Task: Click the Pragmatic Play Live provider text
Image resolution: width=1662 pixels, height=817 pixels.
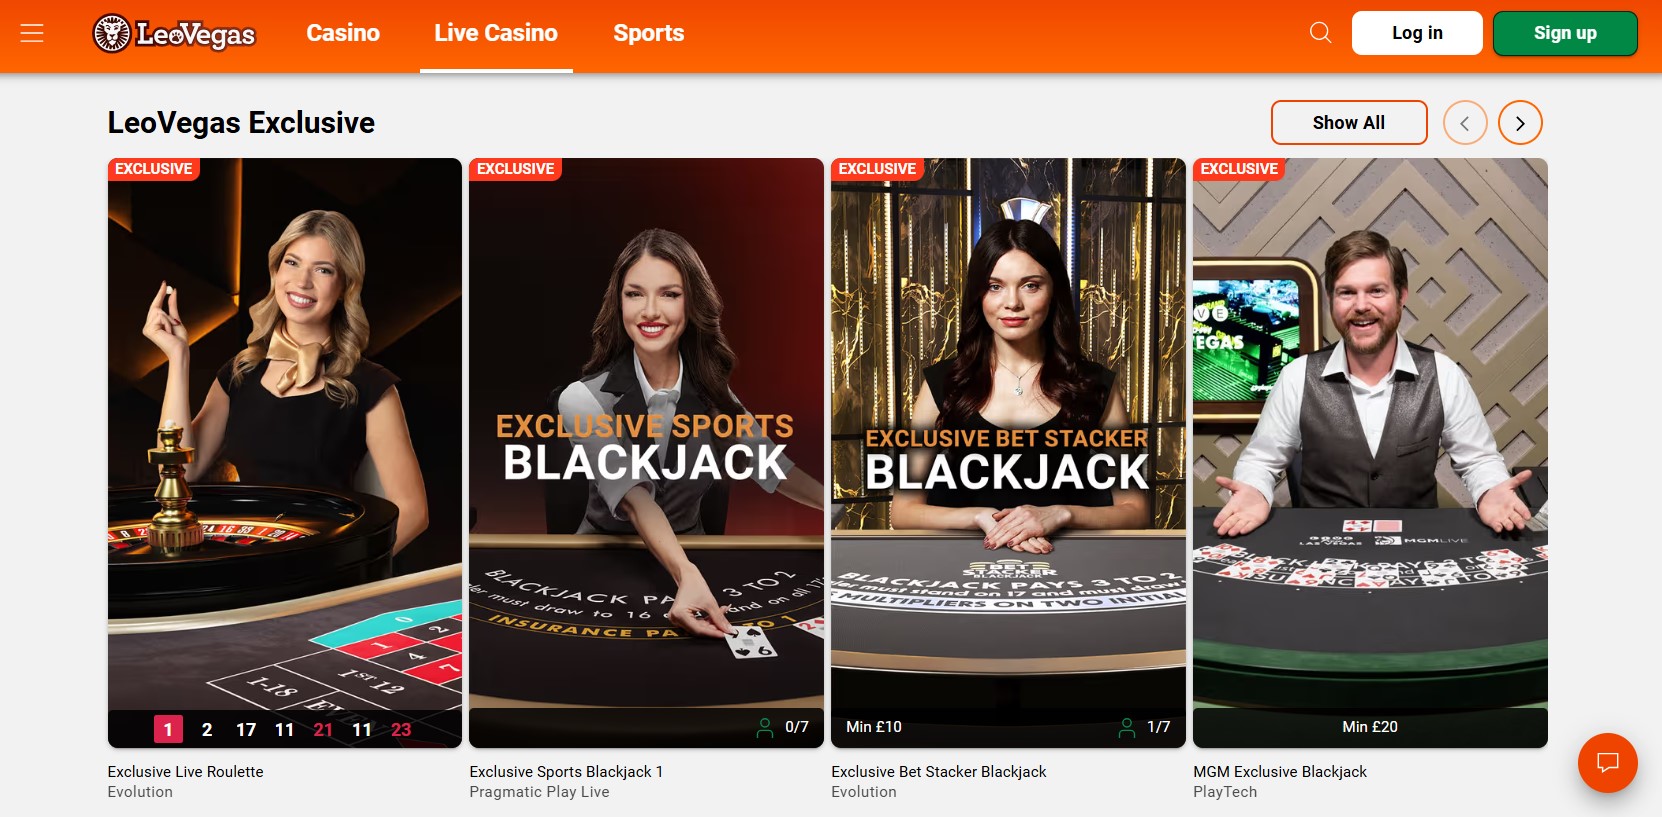Action: [x=539, y=792]
